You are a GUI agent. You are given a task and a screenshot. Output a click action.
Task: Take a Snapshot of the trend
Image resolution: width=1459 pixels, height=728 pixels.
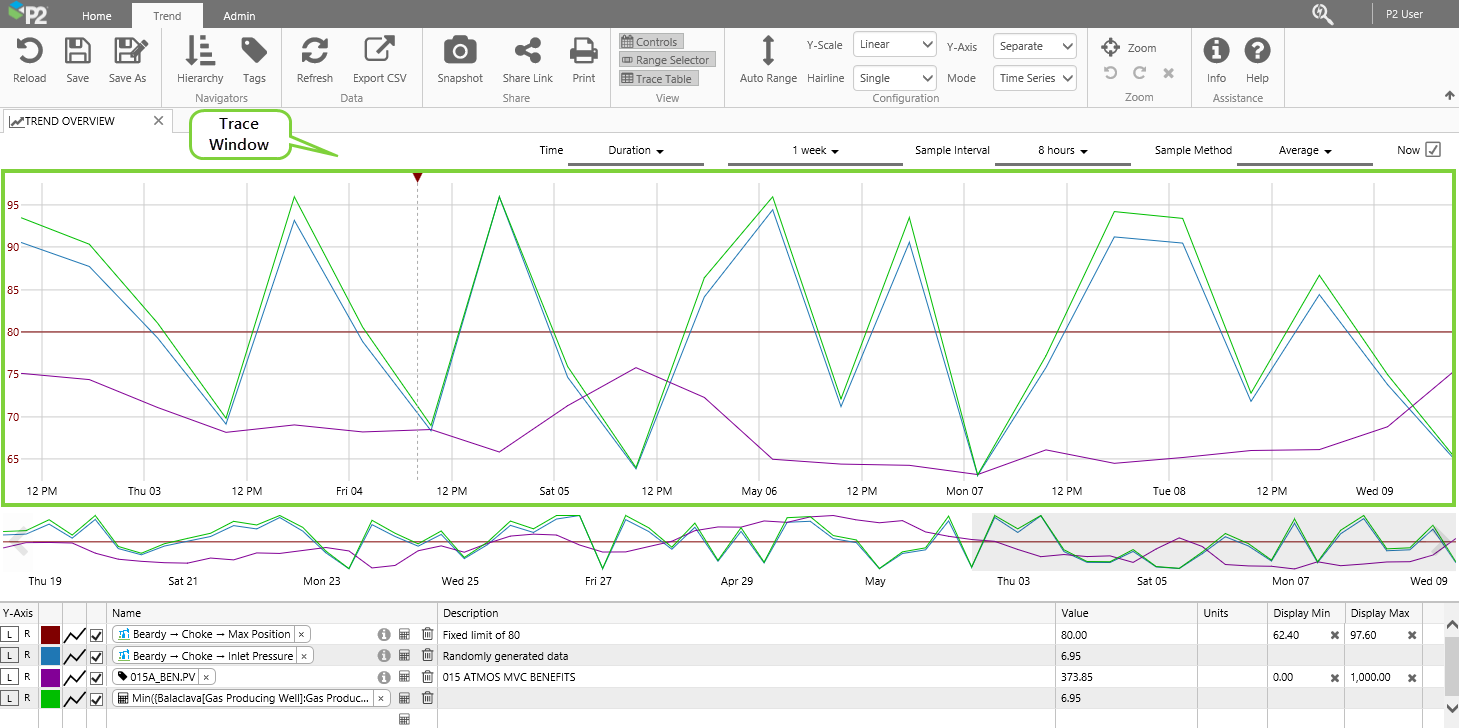coord(459,51)
